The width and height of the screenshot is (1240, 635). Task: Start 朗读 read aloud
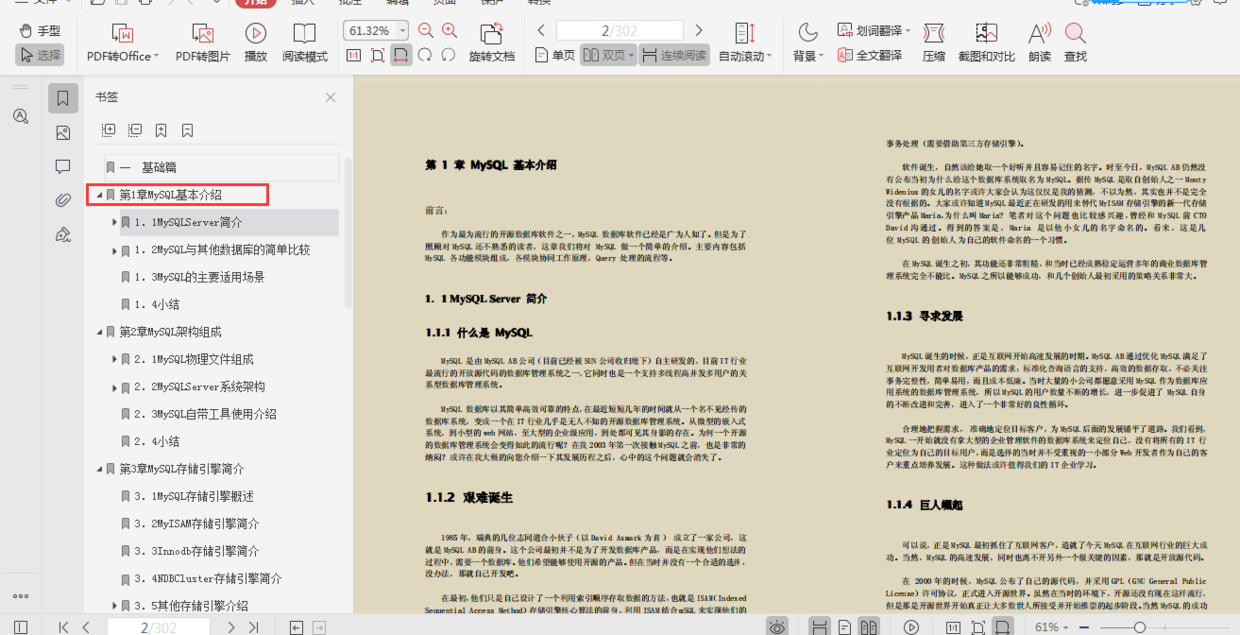tap(1040, 45)
